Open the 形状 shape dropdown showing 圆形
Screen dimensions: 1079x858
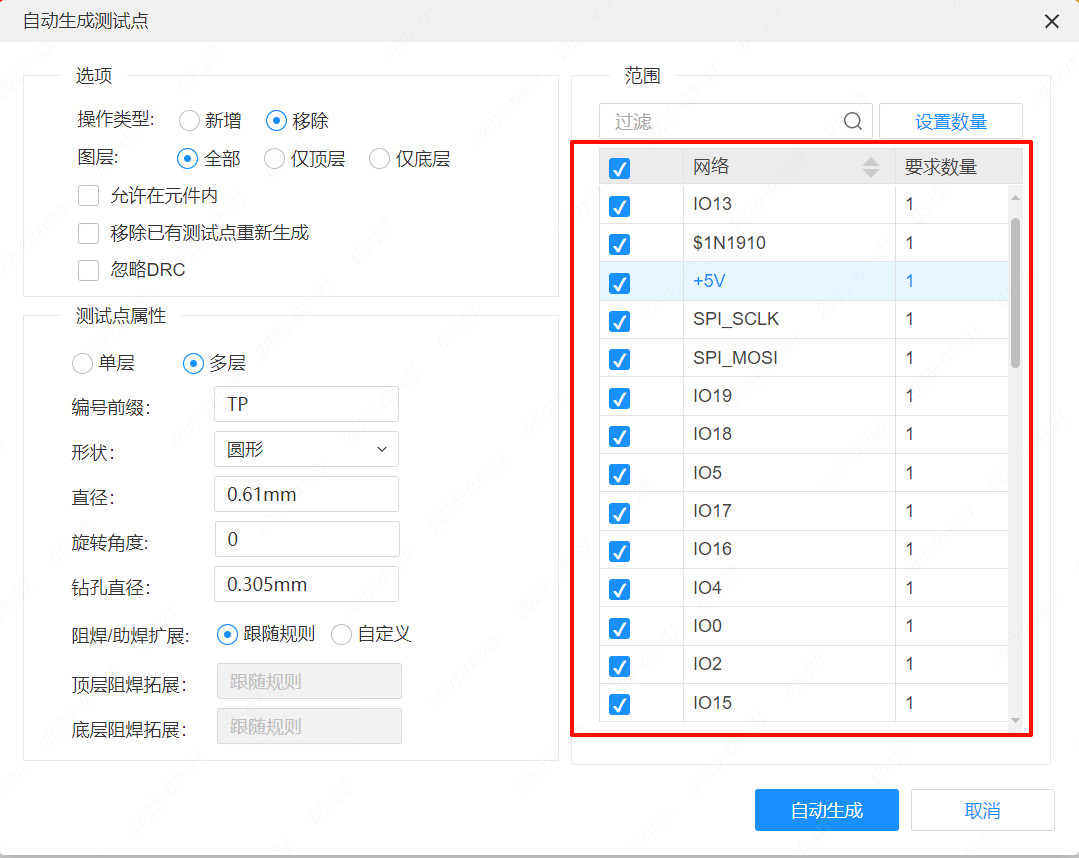tap(306, 449)
